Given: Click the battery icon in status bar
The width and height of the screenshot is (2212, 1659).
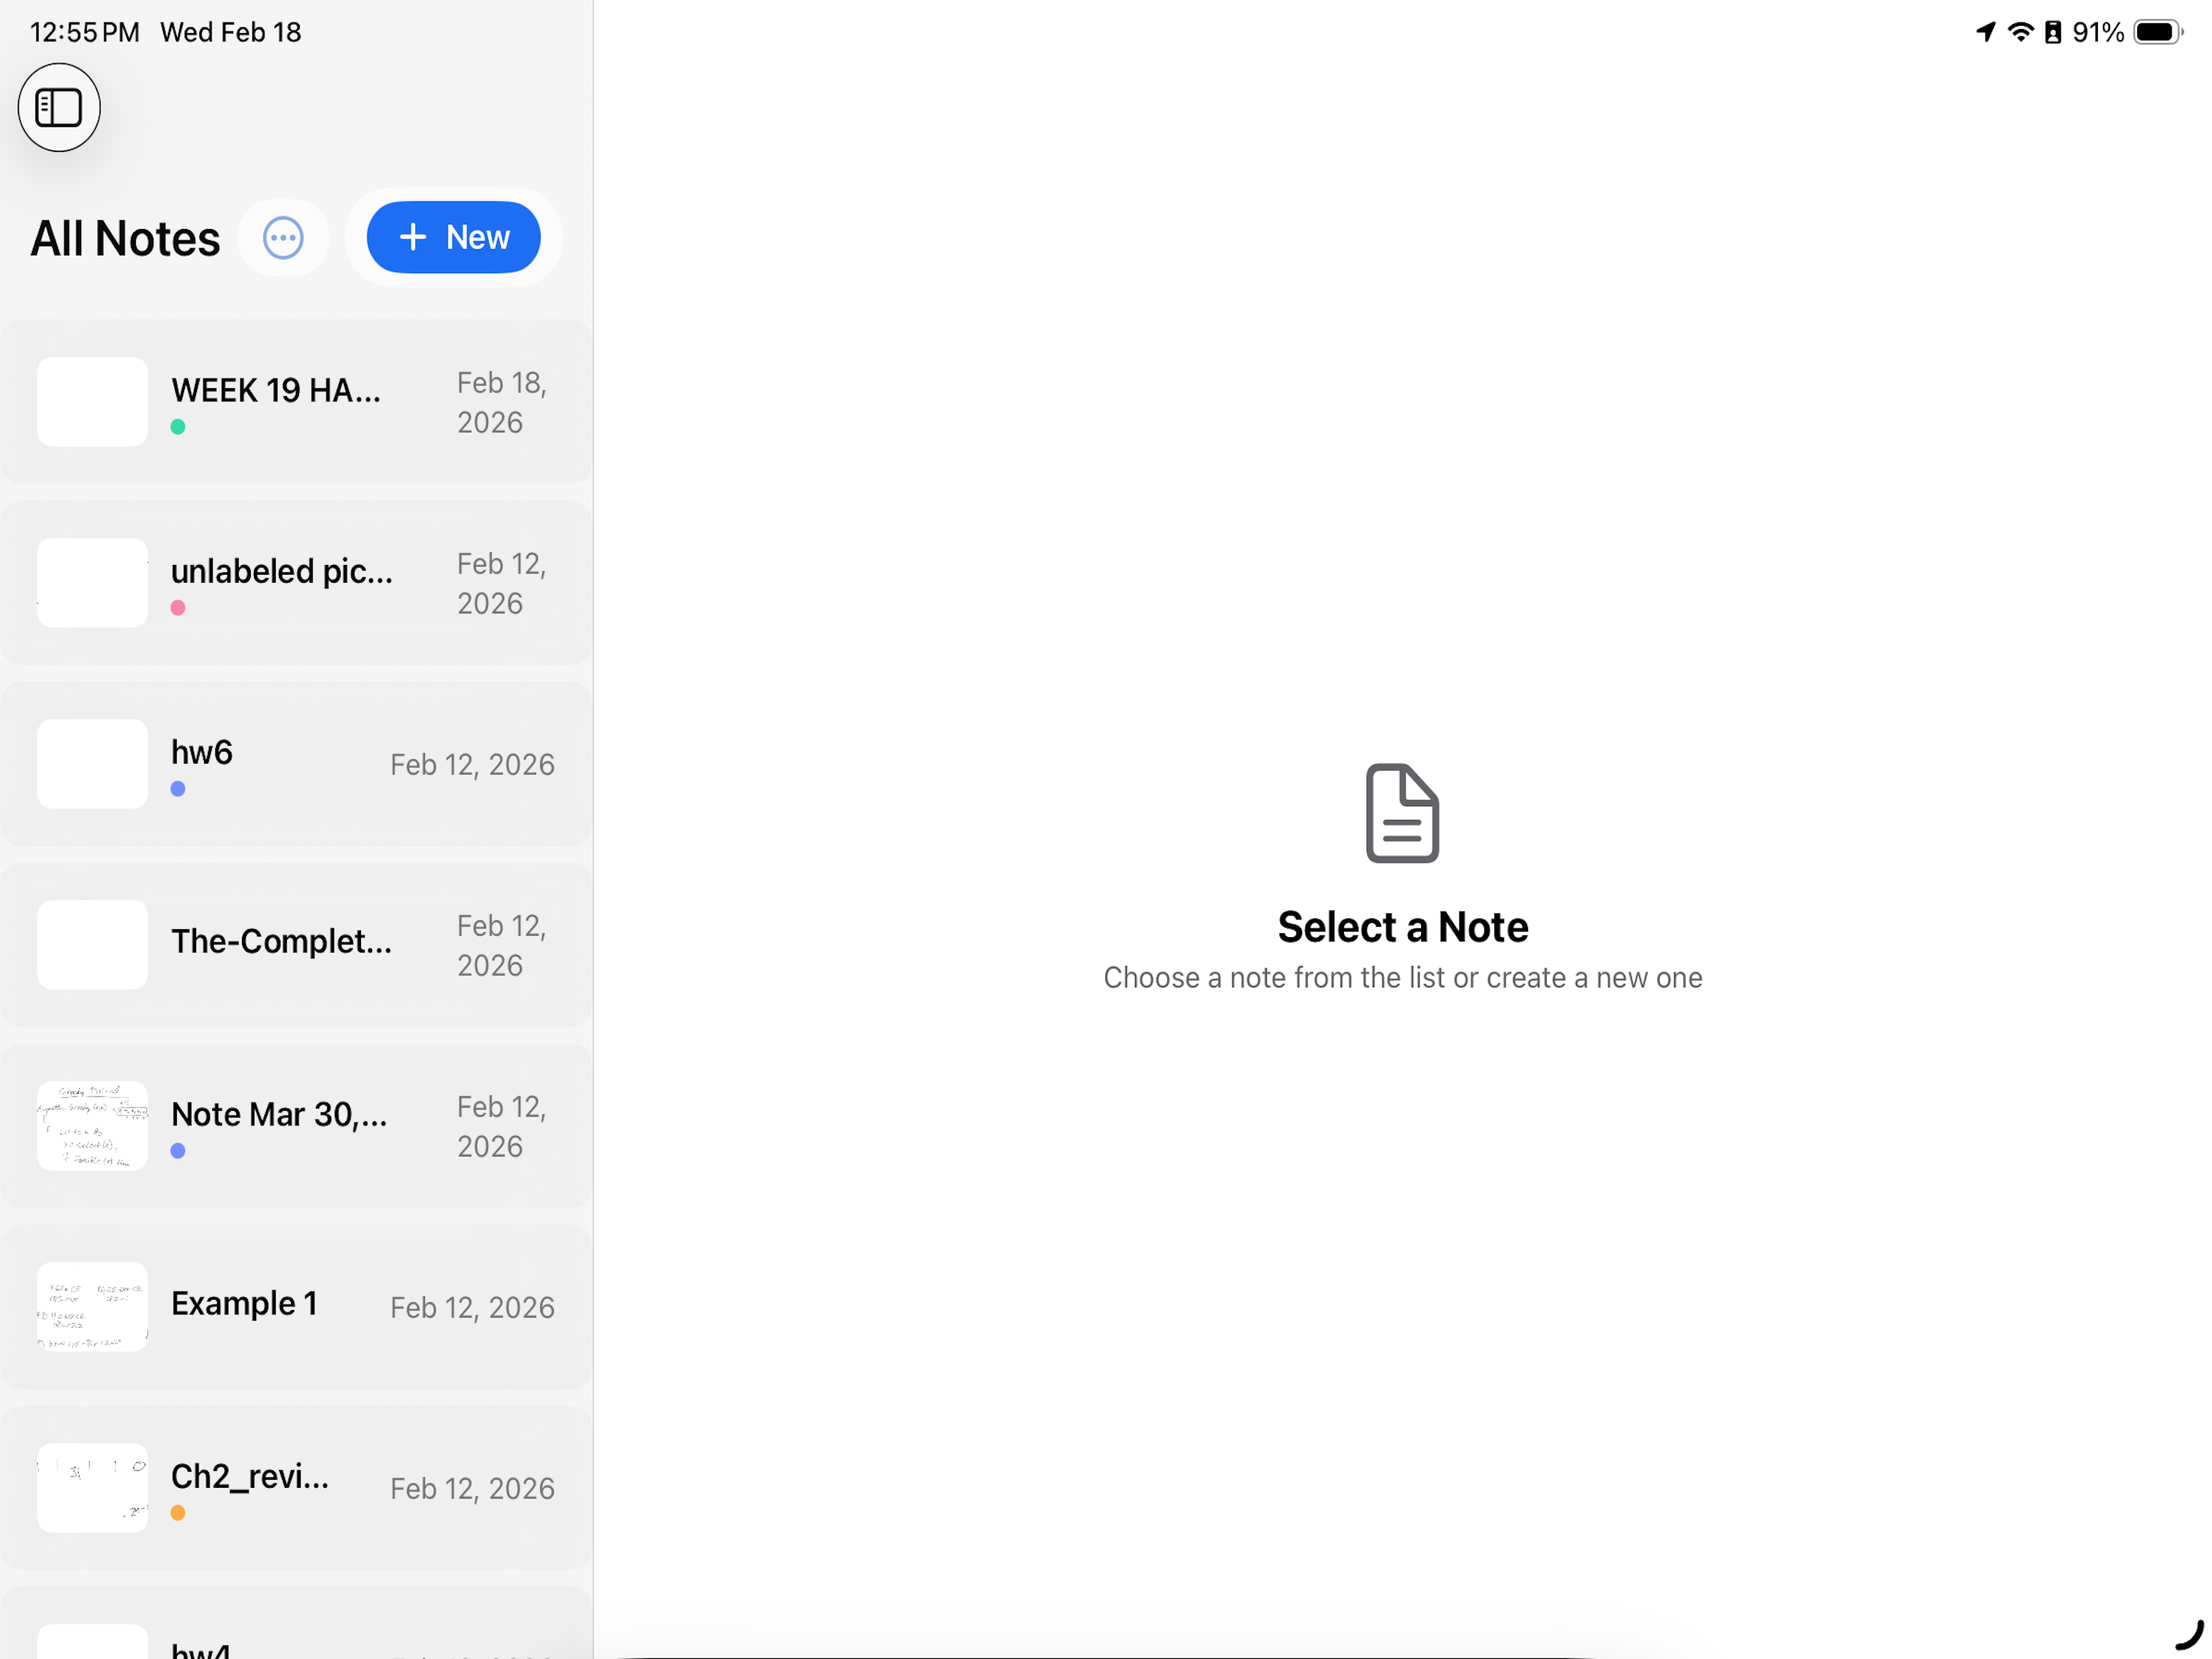Looking at the screenshot, I should pos(2158,32).
